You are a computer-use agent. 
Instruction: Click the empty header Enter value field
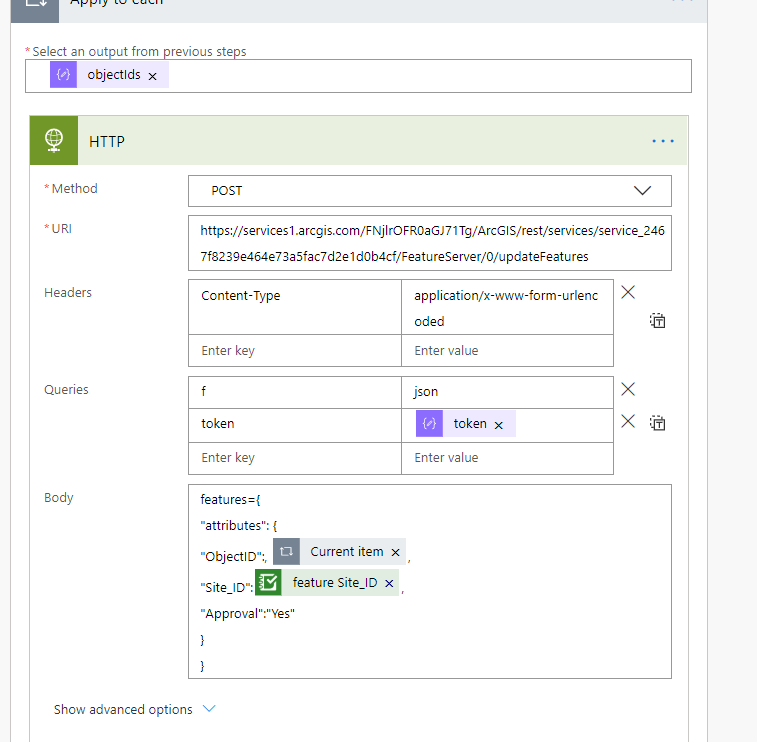click(x=507, y=351)
